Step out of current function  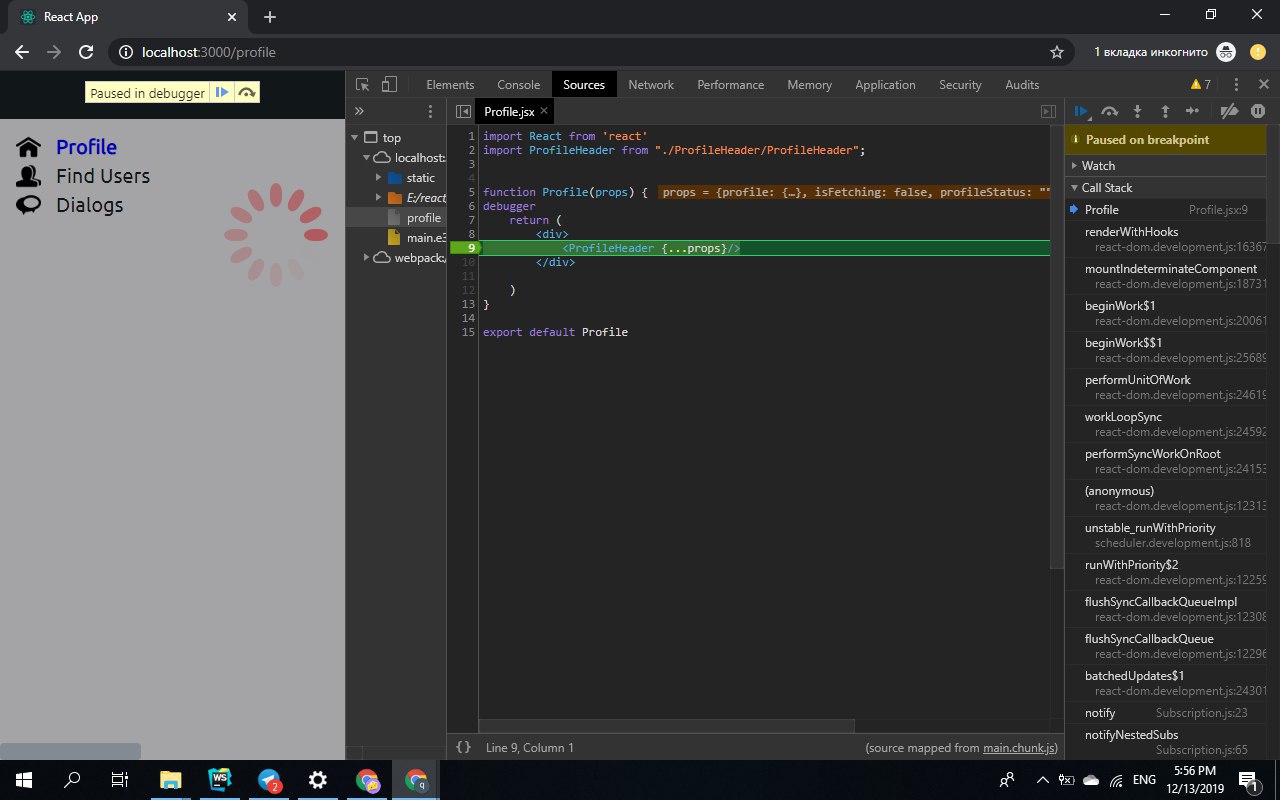coord(1165,112)
